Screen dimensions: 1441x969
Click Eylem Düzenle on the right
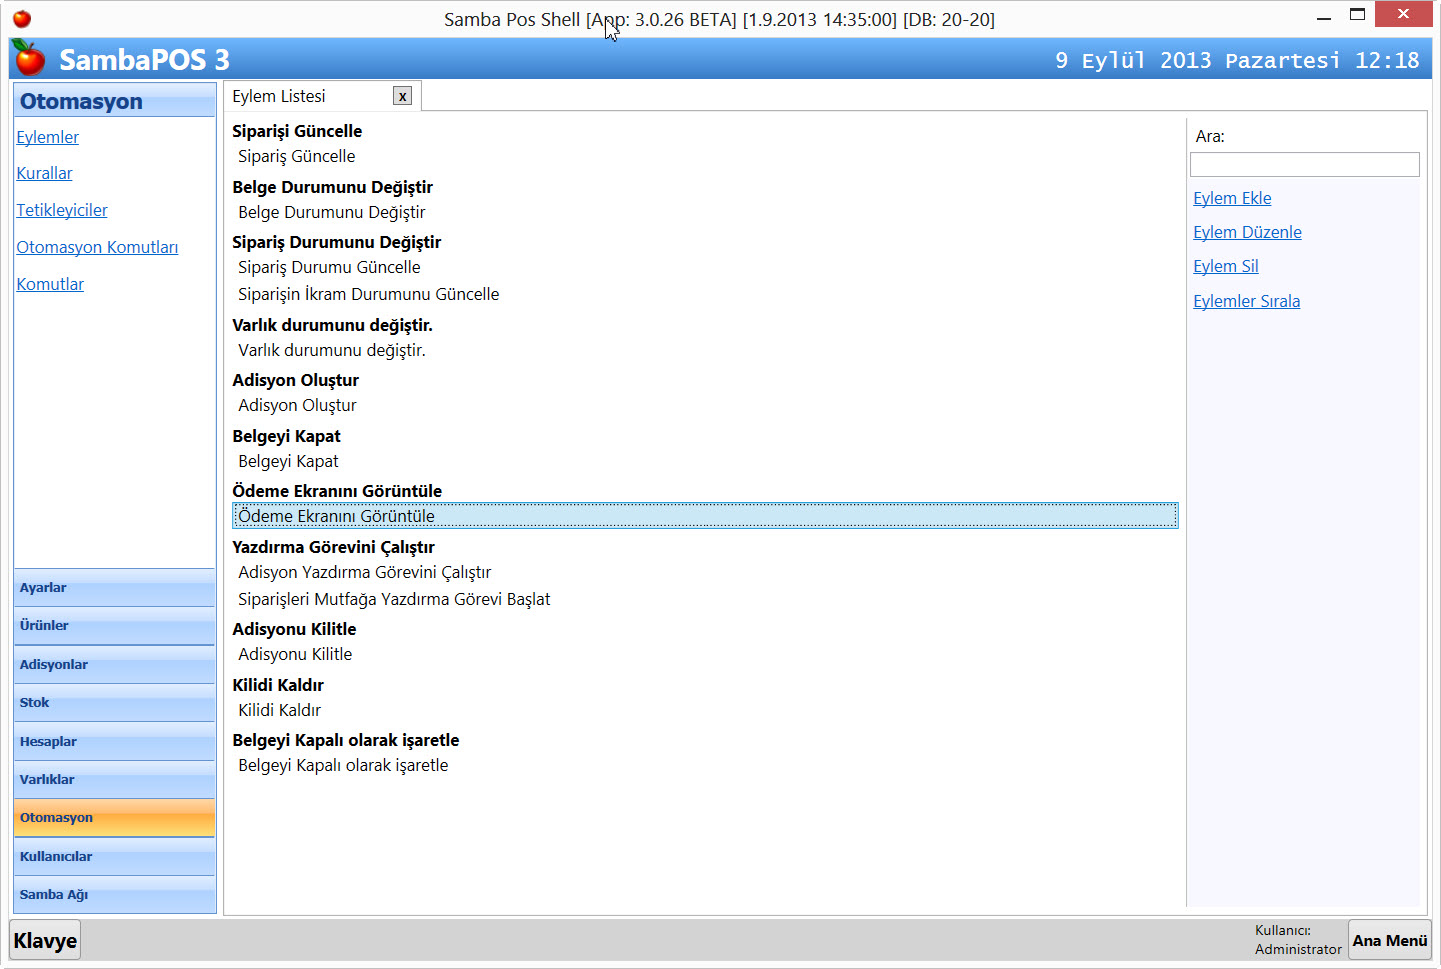pyautogui.click(x=1247, y=232)
